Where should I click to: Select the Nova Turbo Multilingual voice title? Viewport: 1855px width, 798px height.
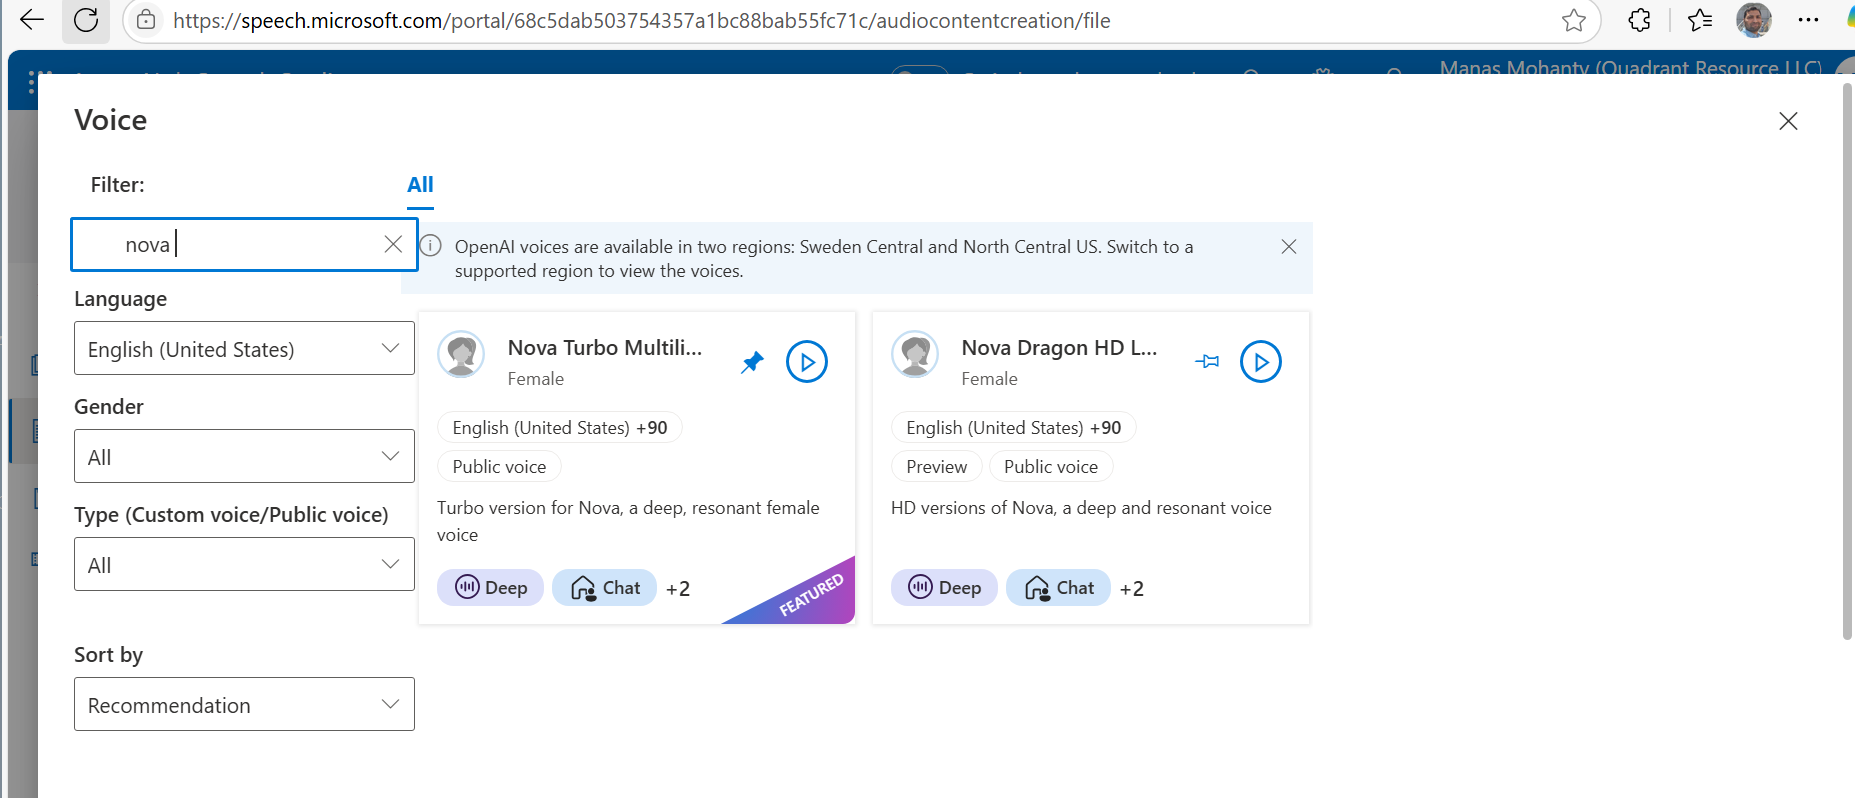tap(605, 348)
